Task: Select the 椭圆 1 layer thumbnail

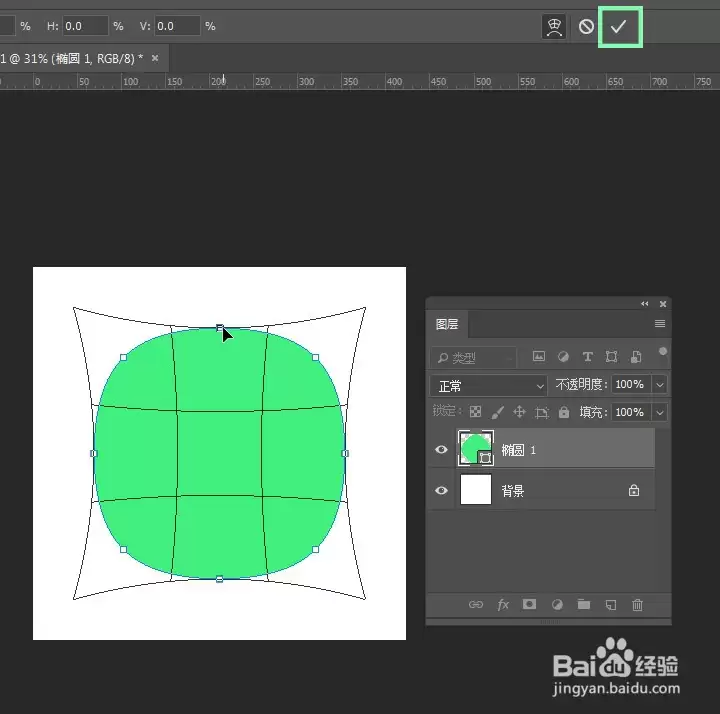Action: pyautogui.click(x=476, y=448)
